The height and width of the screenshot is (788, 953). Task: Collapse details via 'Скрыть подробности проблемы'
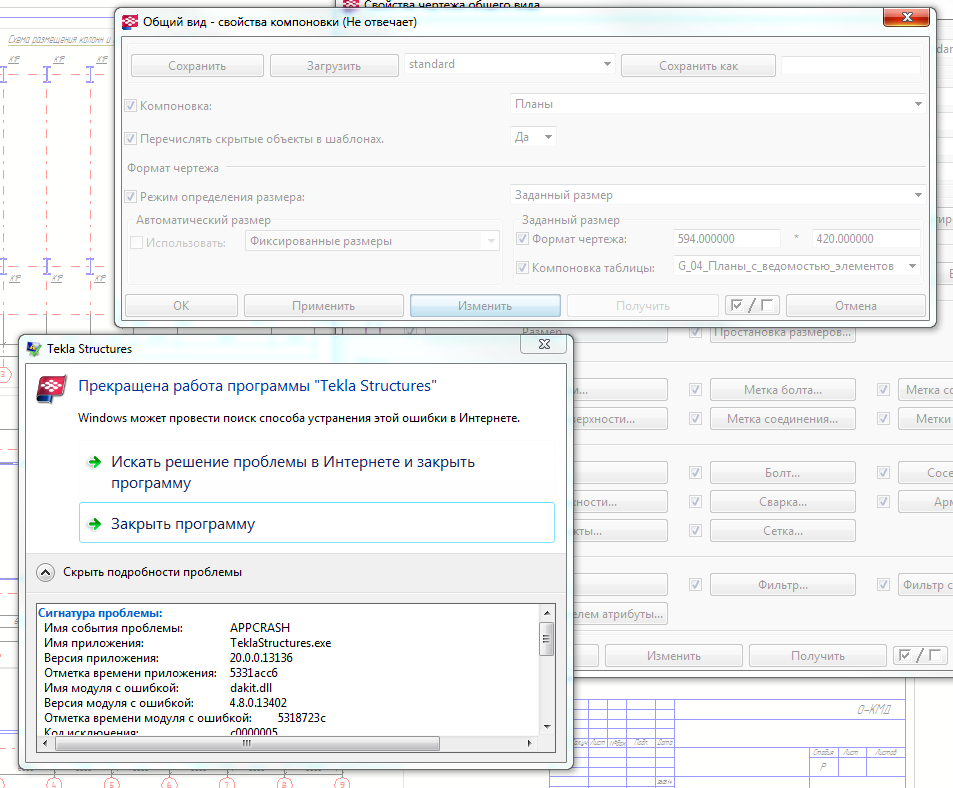[x=46, y=572]
